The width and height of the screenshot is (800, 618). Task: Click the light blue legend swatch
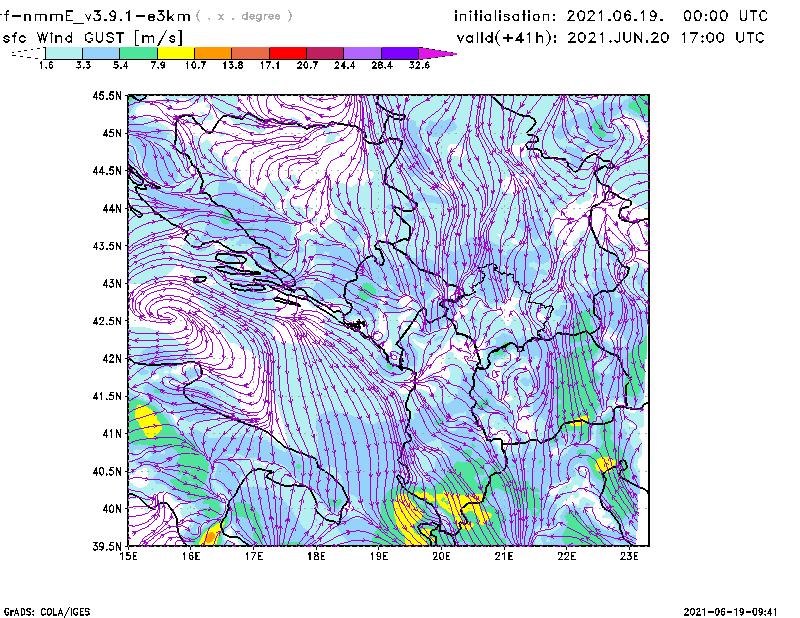[101, 53]
